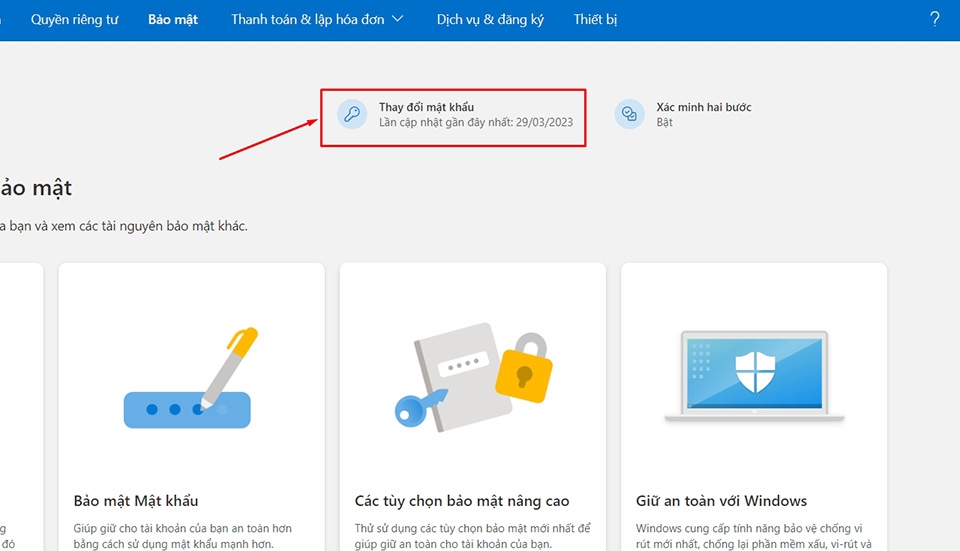Click the Windows shield laptop illustration
This screenshot has height=551, width=960.
754,376
